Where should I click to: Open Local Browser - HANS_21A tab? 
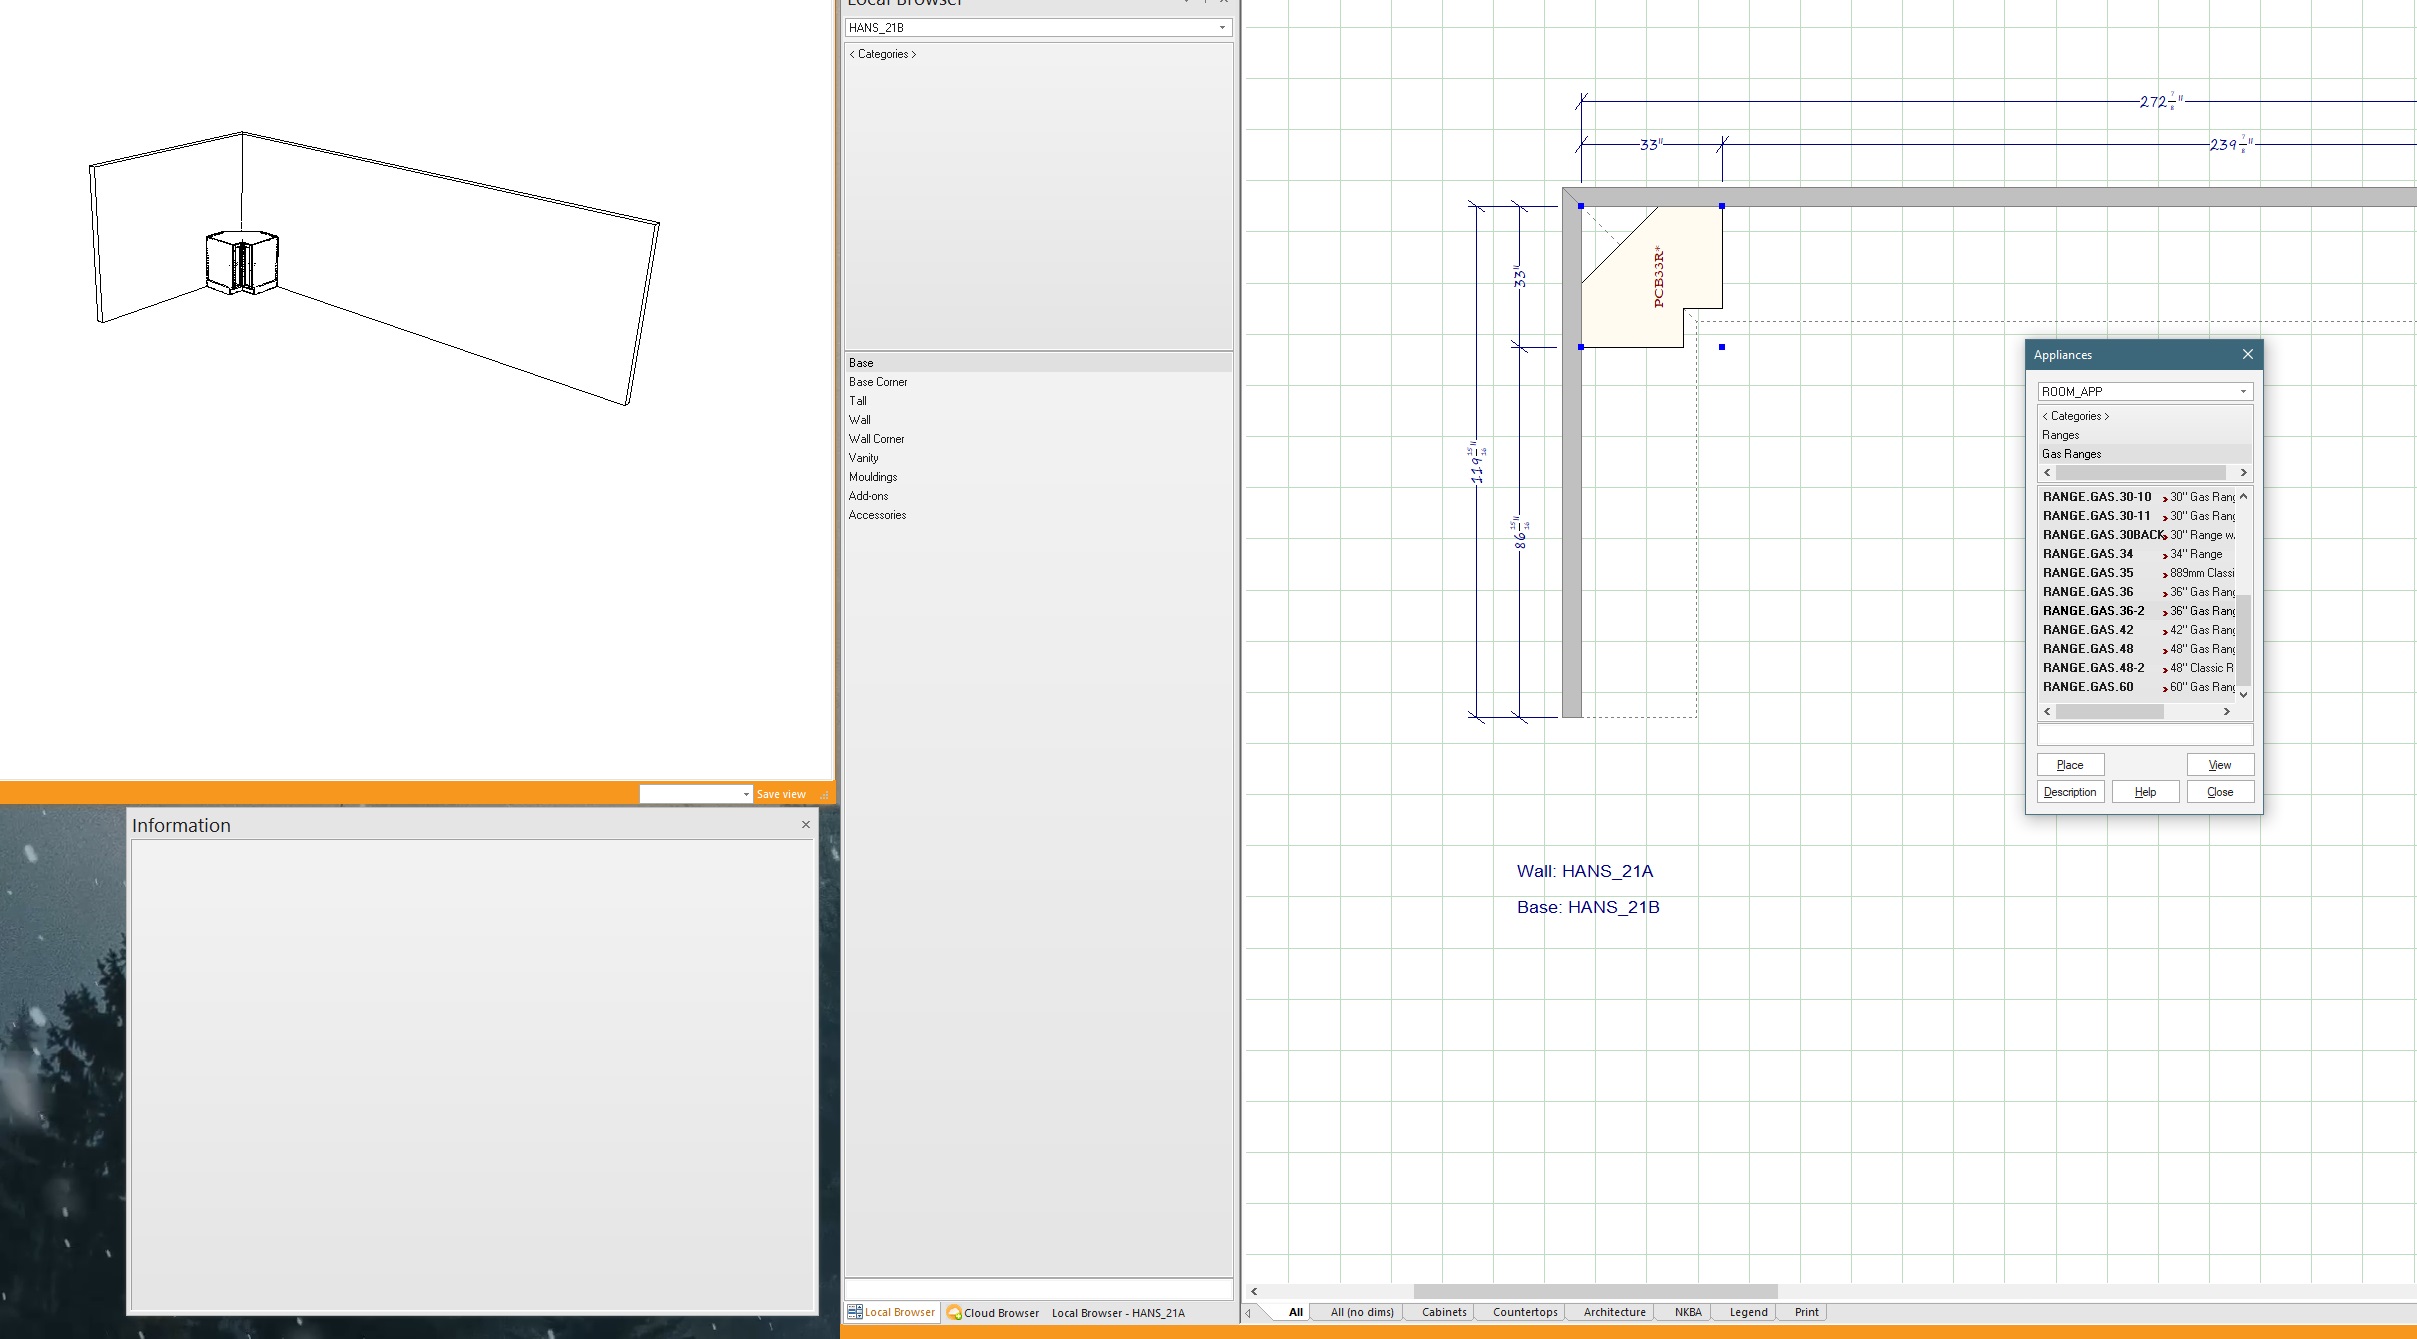(1118, 1313)
